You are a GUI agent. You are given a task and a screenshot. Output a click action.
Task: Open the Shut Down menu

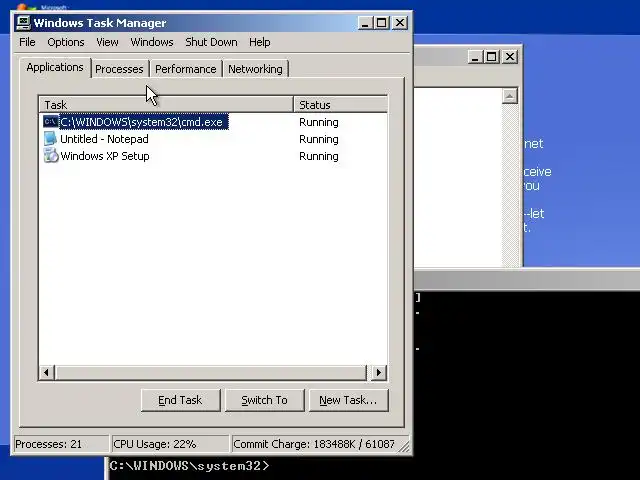[x=211, y=42]
